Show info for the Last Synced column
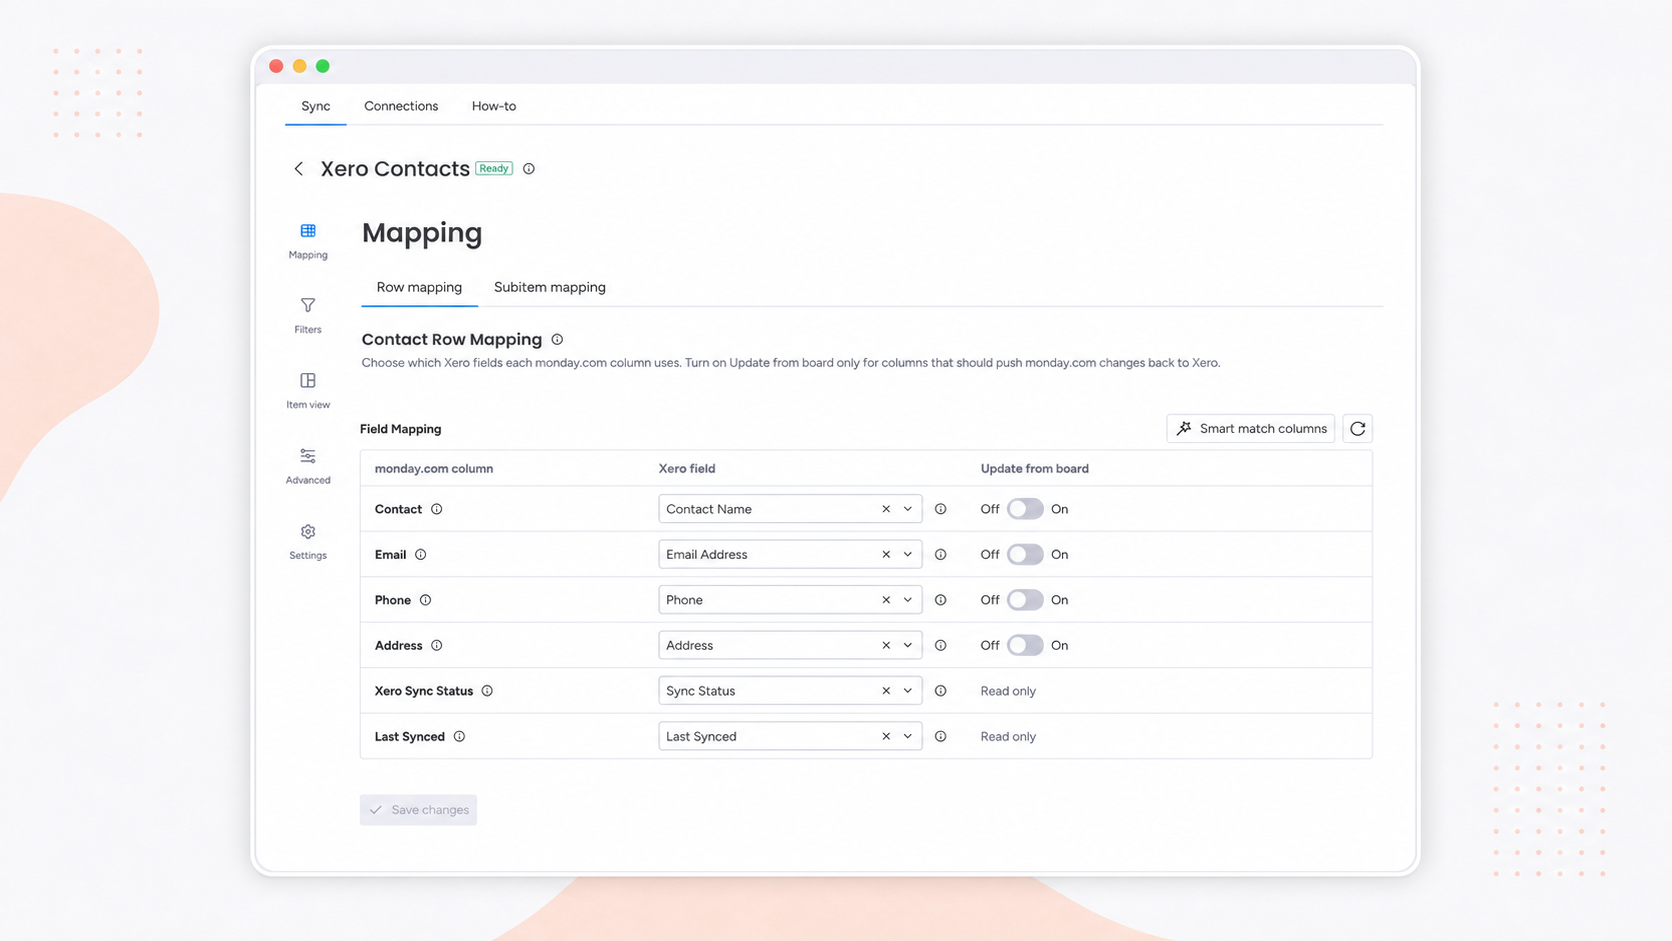The image size is (1672, 941). tap(459, 737)
